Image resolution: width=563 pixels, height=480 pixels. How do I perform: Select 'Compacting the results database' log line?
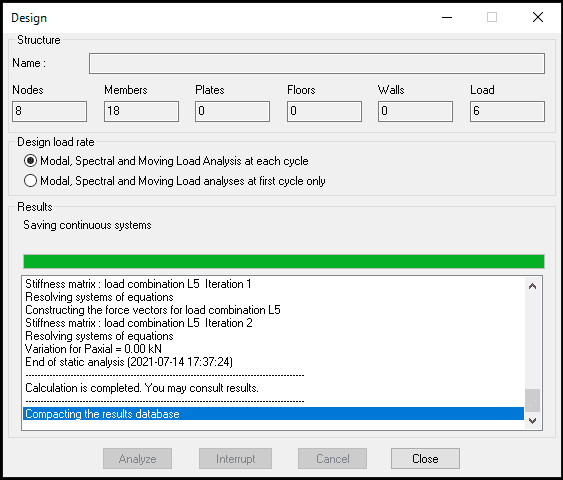point(273,414)
